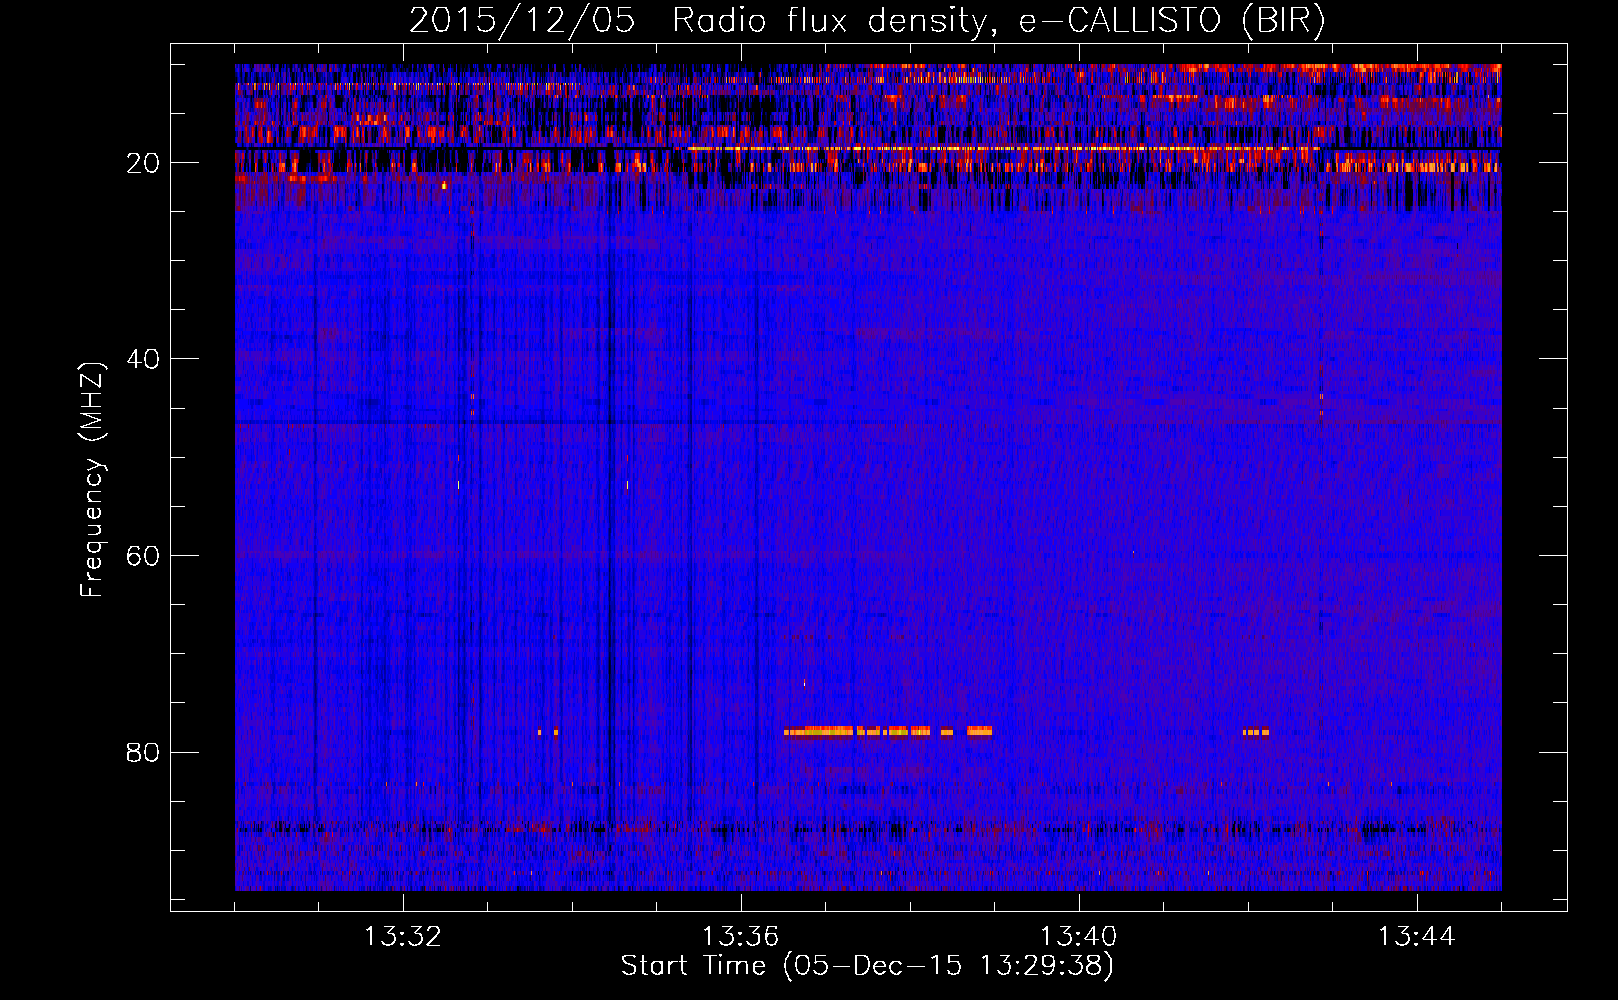Select the 13:36 time tick label
The width and height of the screenshot is (1618, 1000).
point(741,937)
